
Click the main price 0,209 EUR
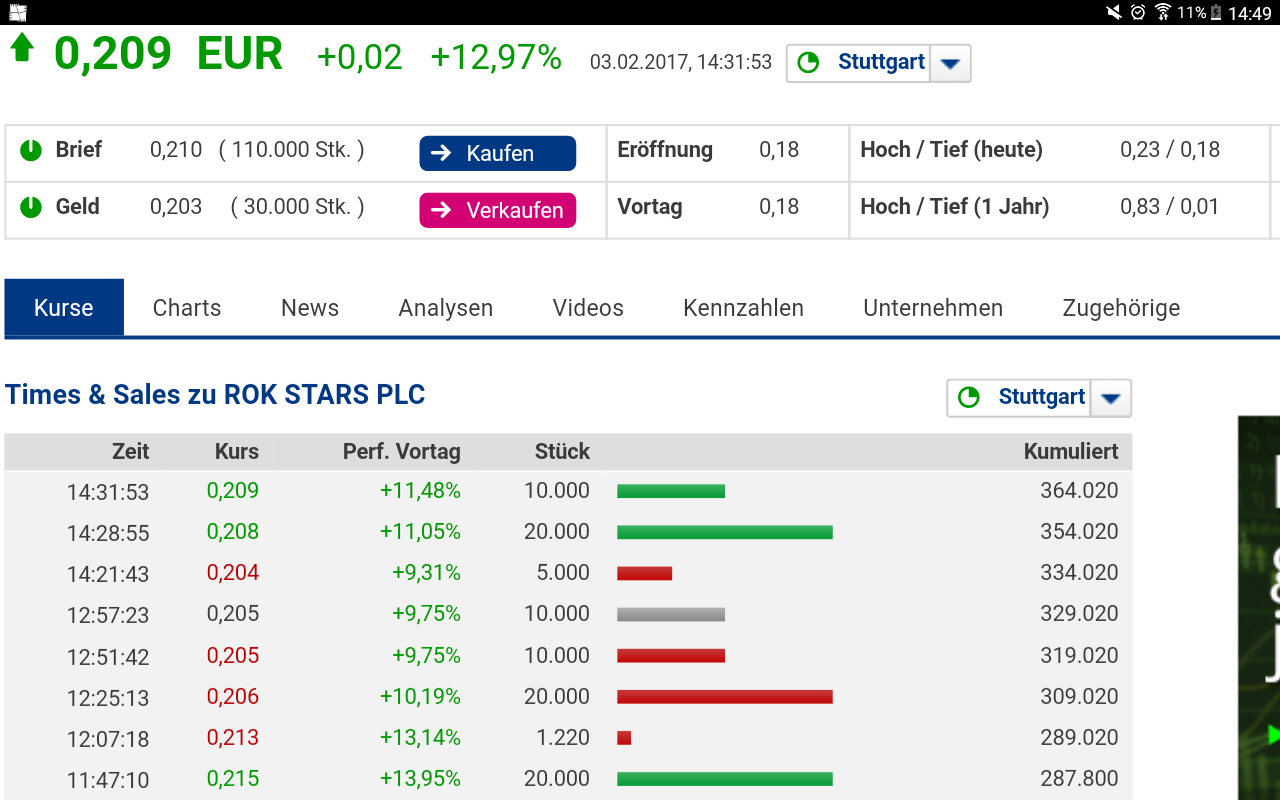coord(168,54)
